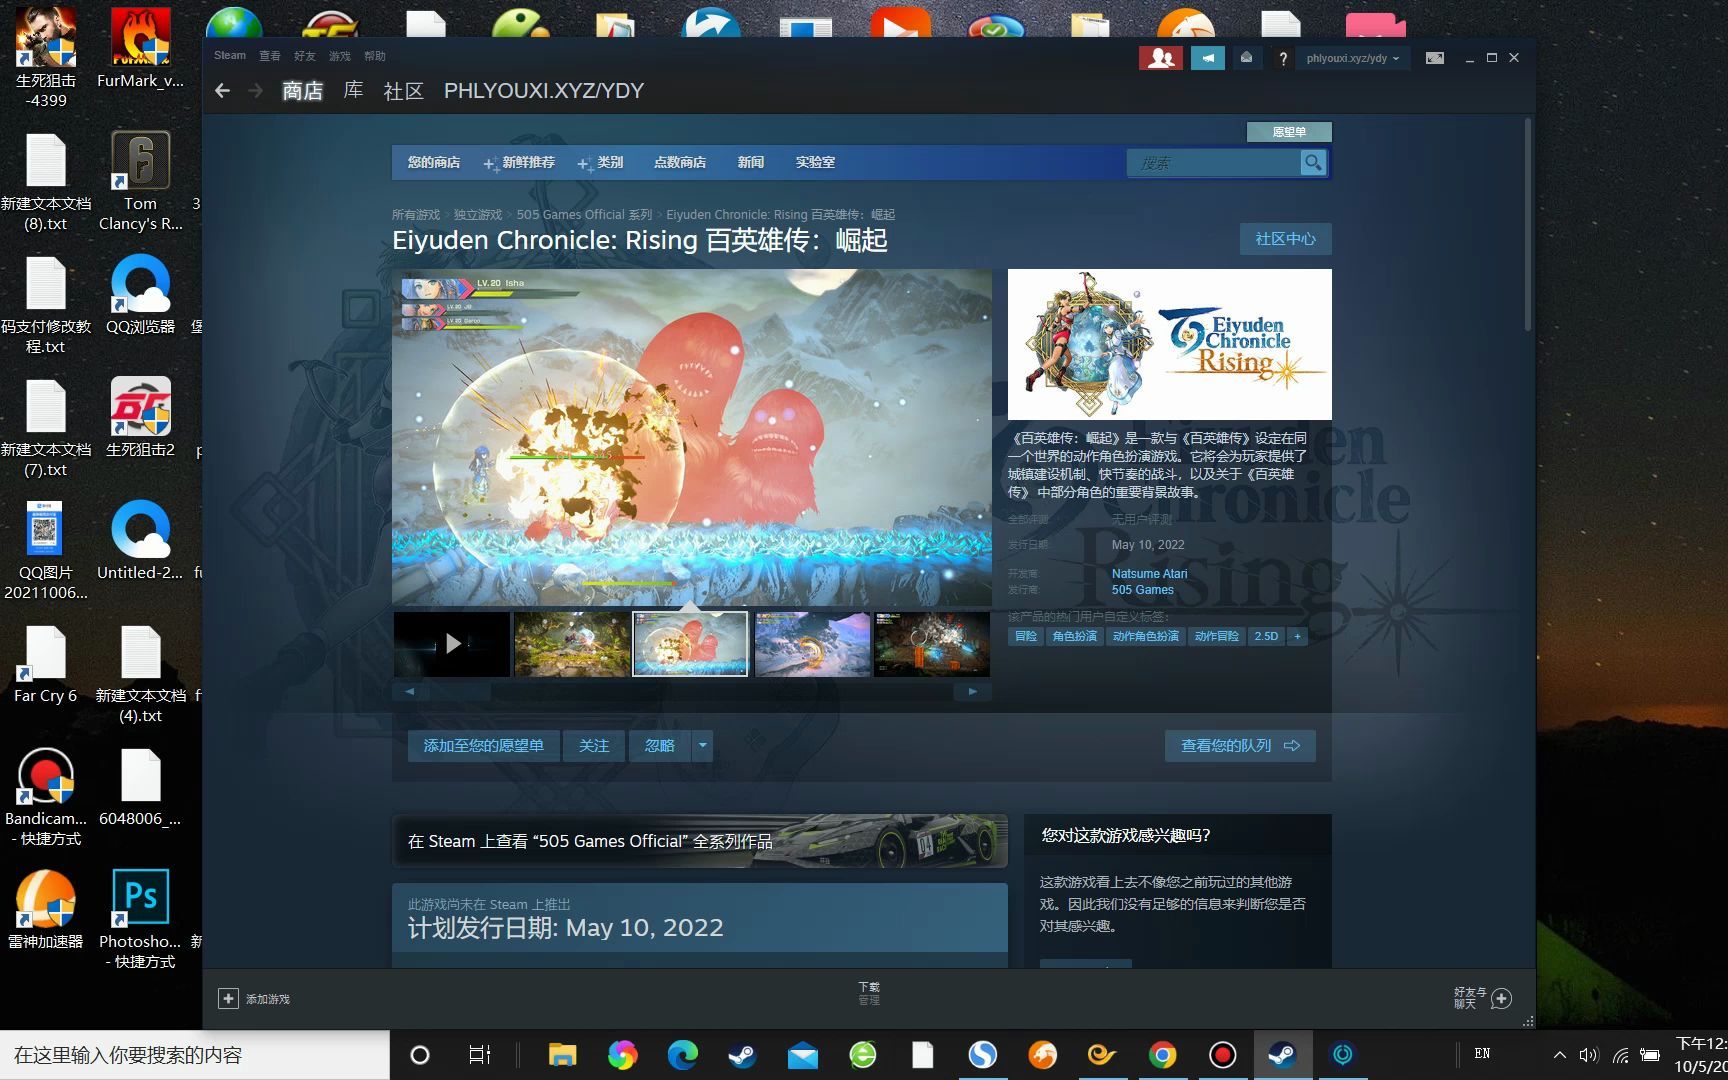
Task: Open the 好友 menu
Action: coord(305,56)
